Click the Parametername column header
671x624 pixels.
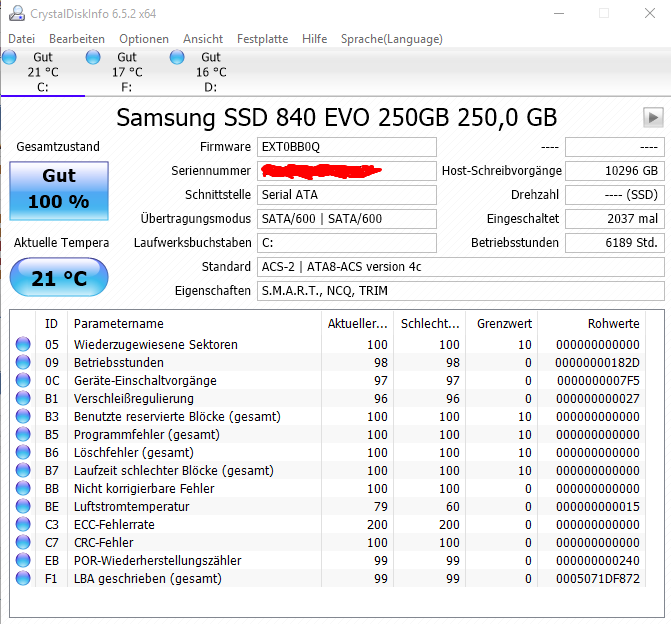(x=194, y=324)
